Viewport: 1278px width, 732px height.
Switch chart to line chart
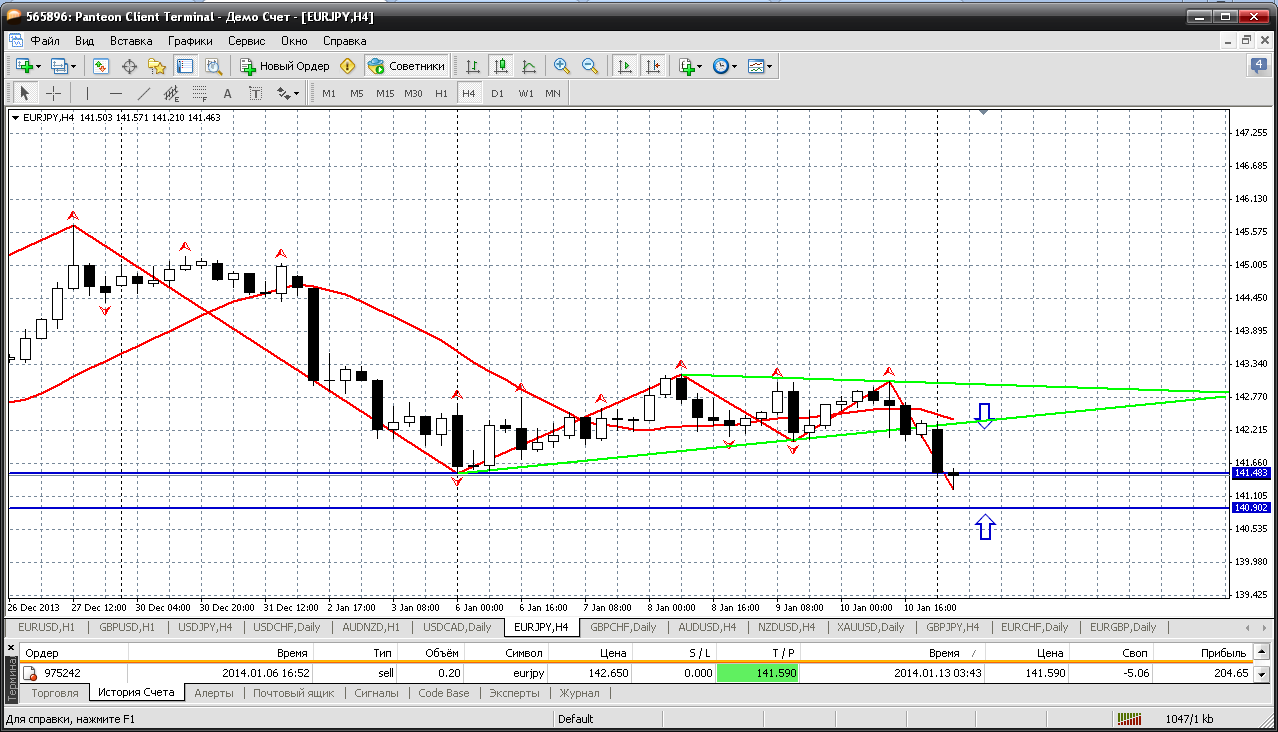pos(529,66)
